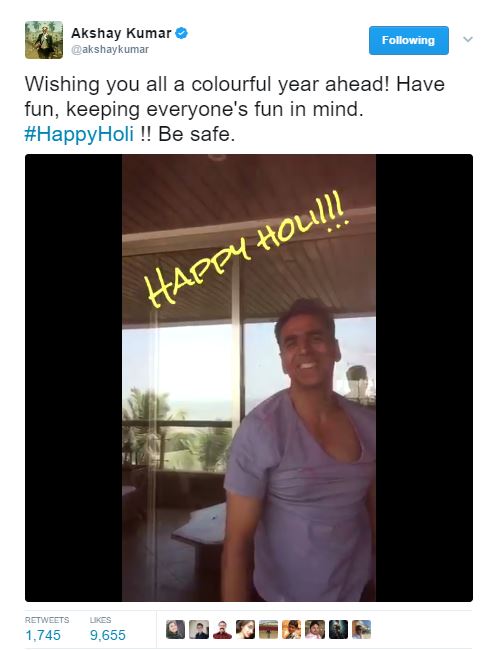Toggle the Following button to unfollow
The image size is (489, 650).
tap(409, 40)
